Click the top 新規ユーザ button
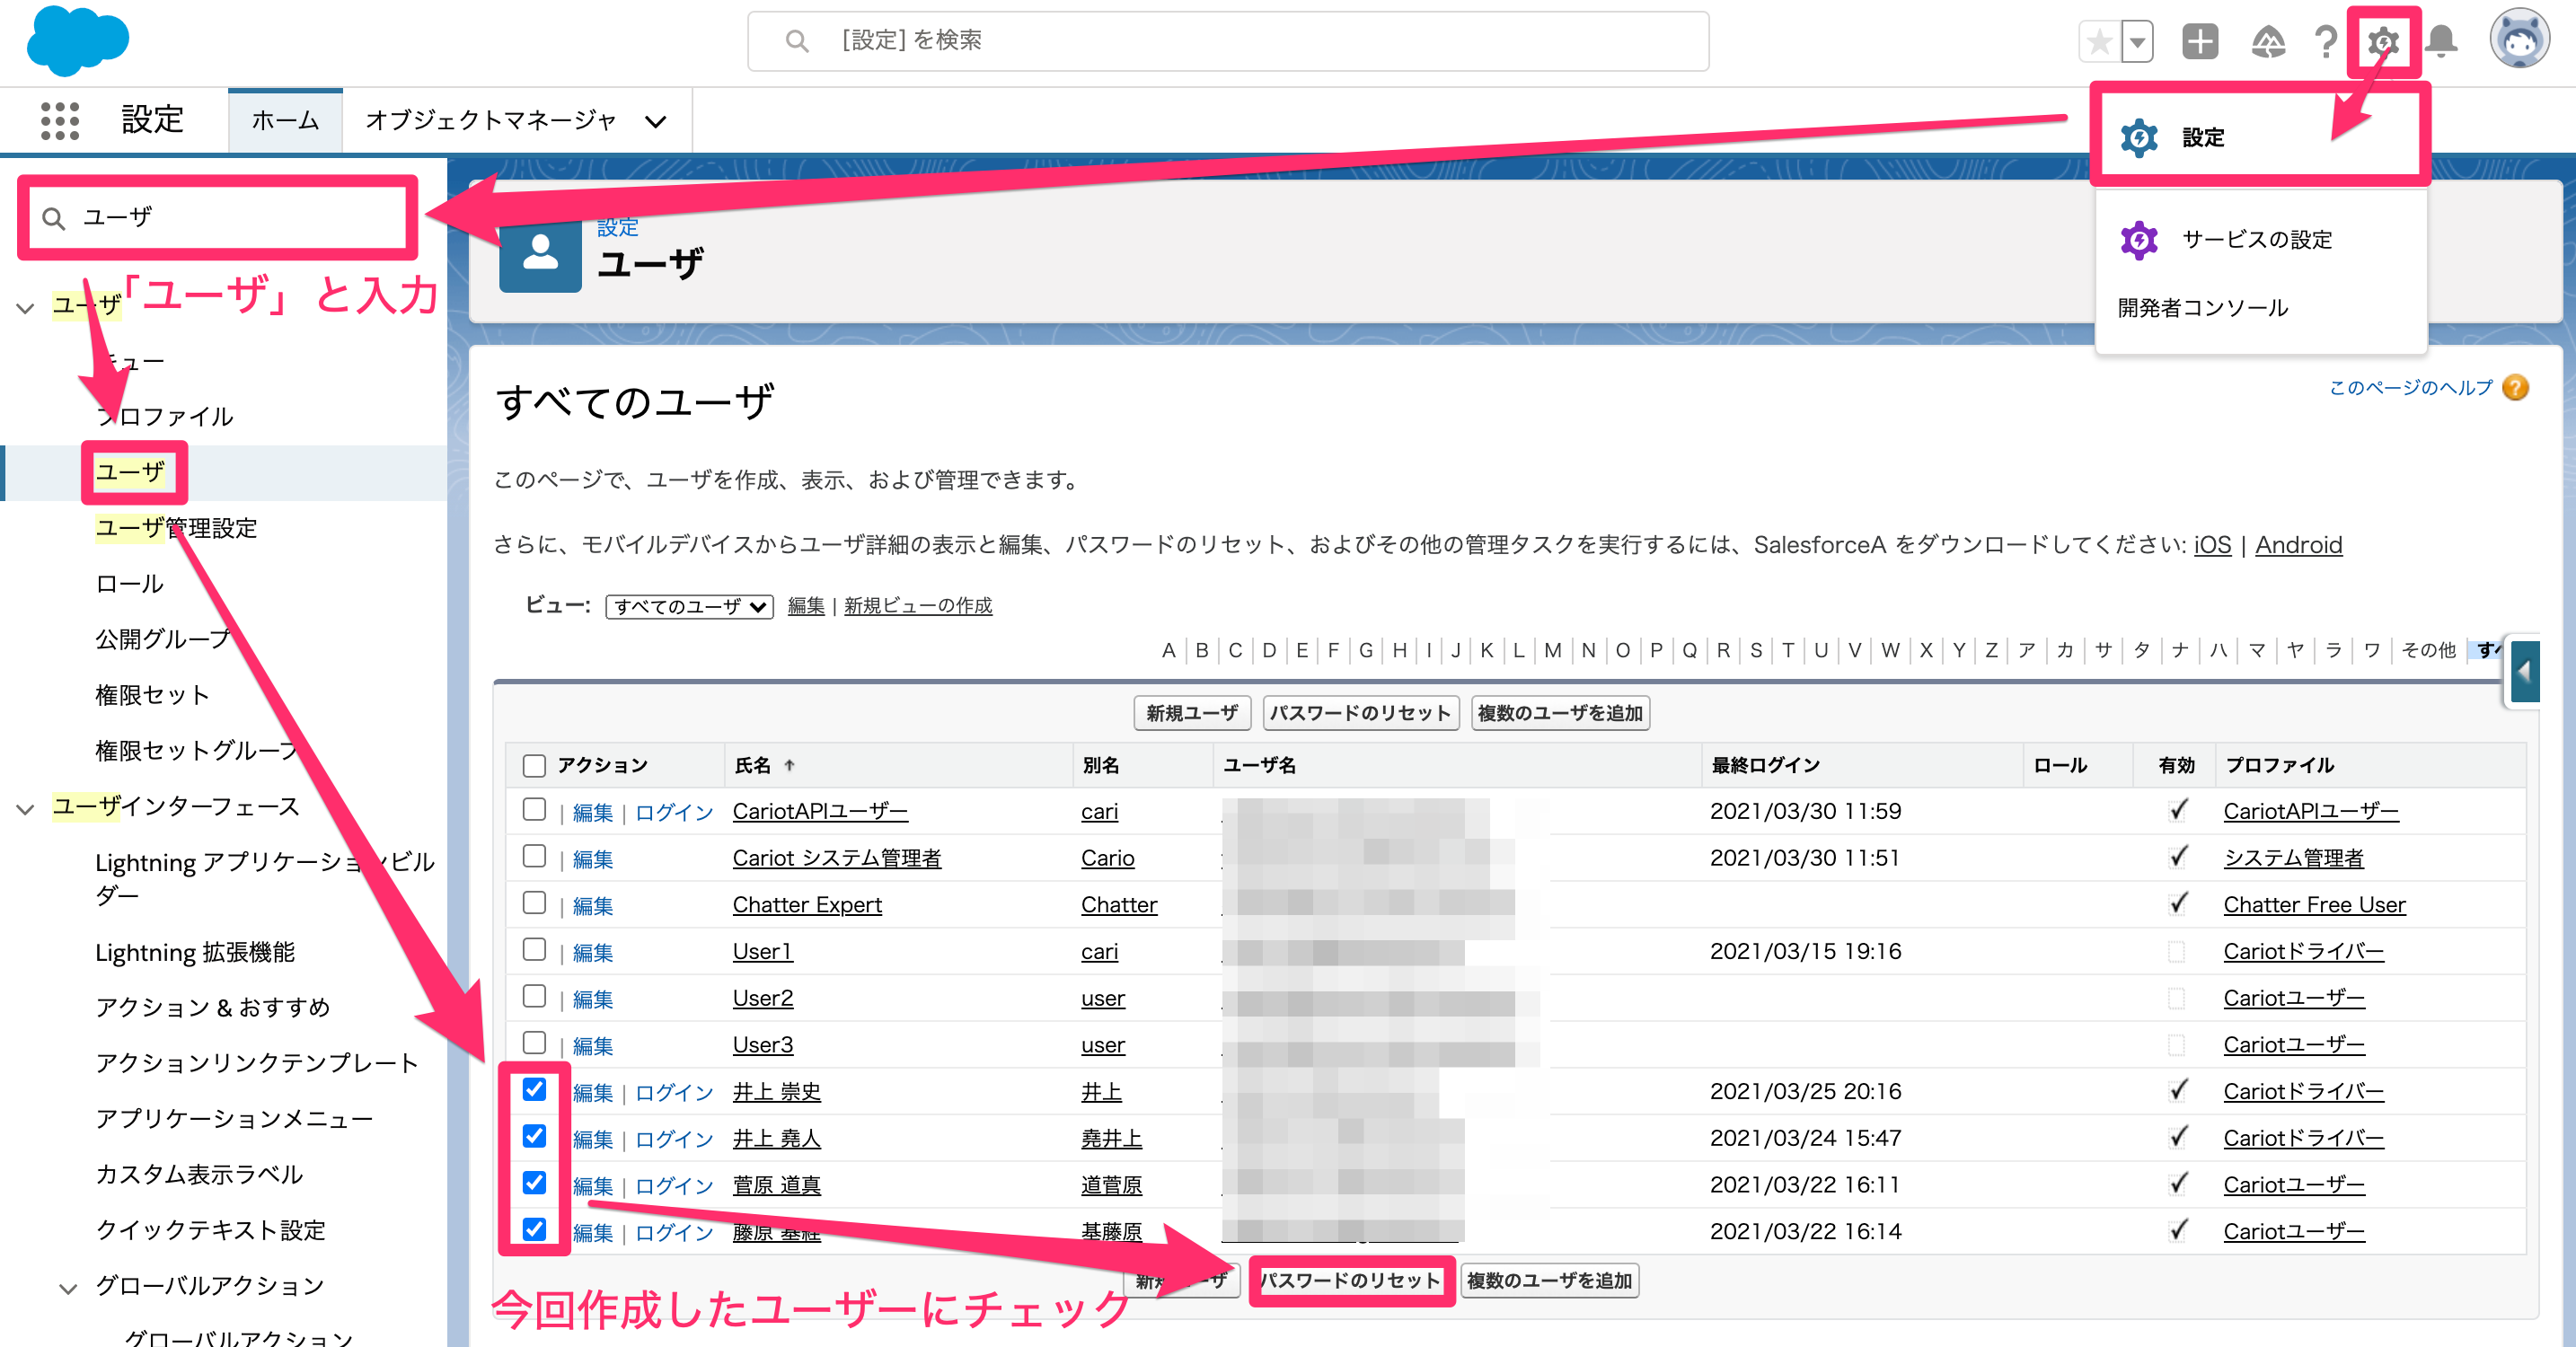The width and height of the screenshot is (2576, 1347). (1192, 713)
